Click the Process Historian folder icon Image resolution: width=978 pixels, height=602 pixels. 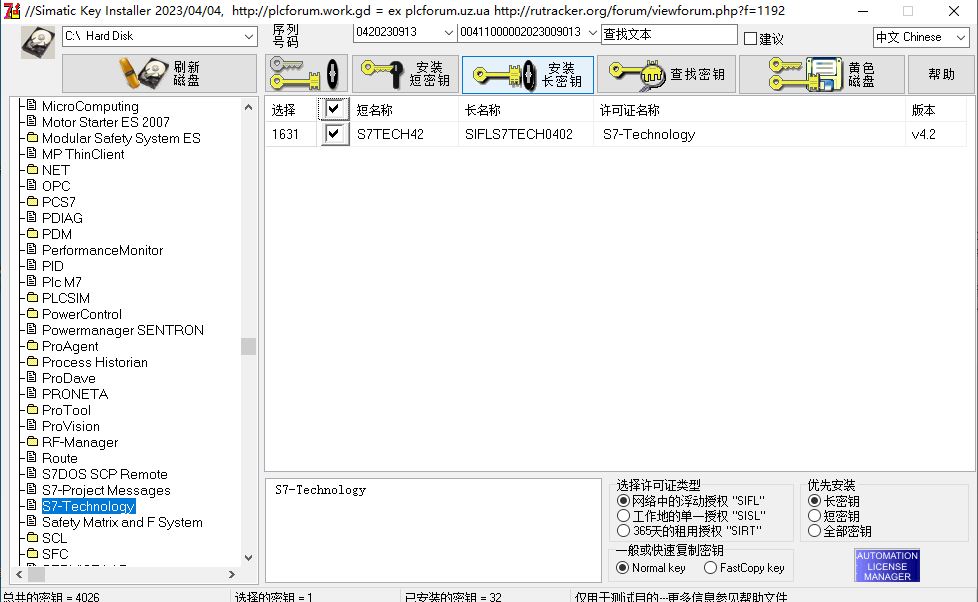point(32,362)
